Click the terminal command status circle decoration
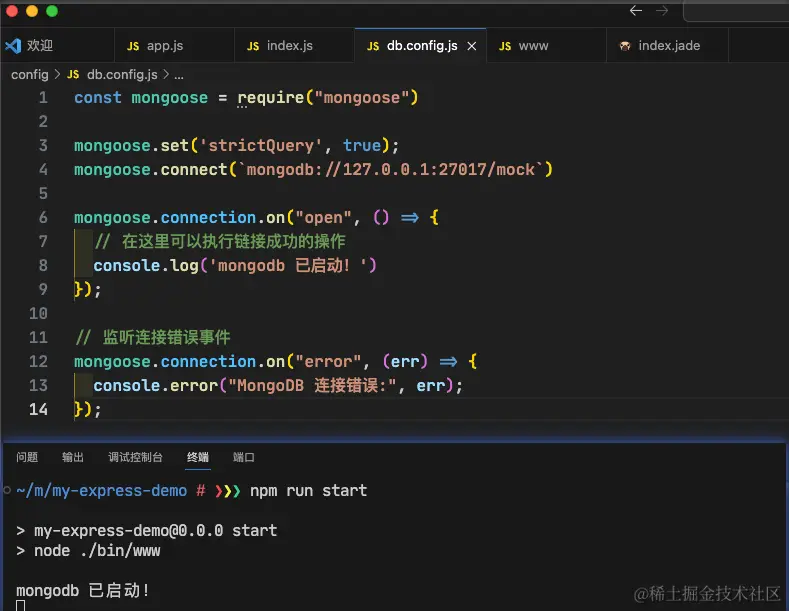 pyautogui.click(x=7, y=490)
